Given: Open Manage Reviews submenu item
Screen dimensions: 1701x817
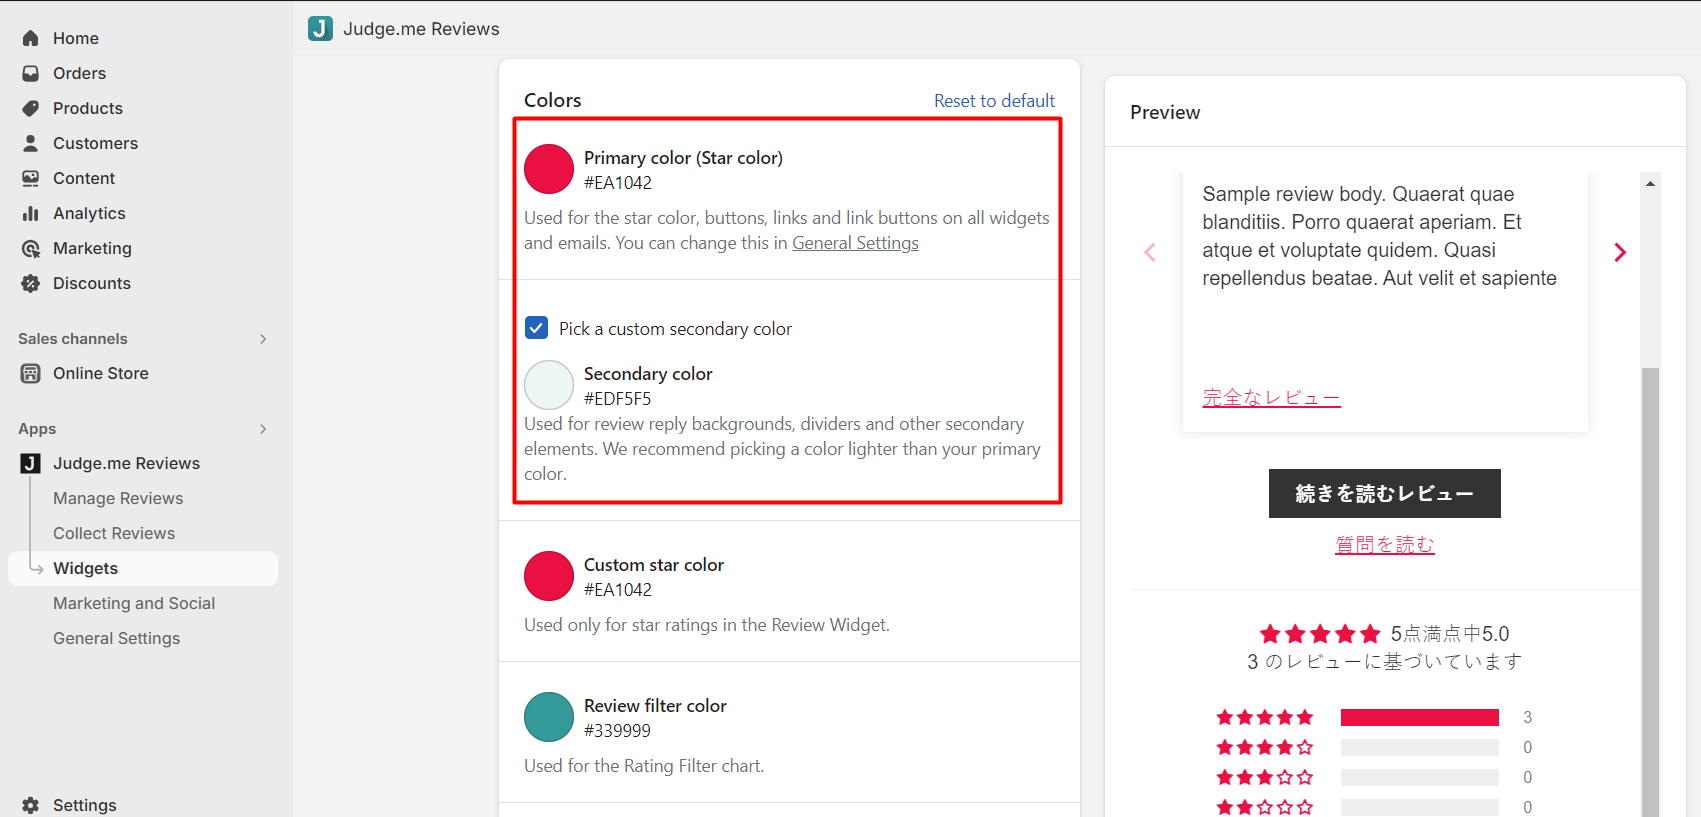Looking at the screenshot, I should 118,498.
